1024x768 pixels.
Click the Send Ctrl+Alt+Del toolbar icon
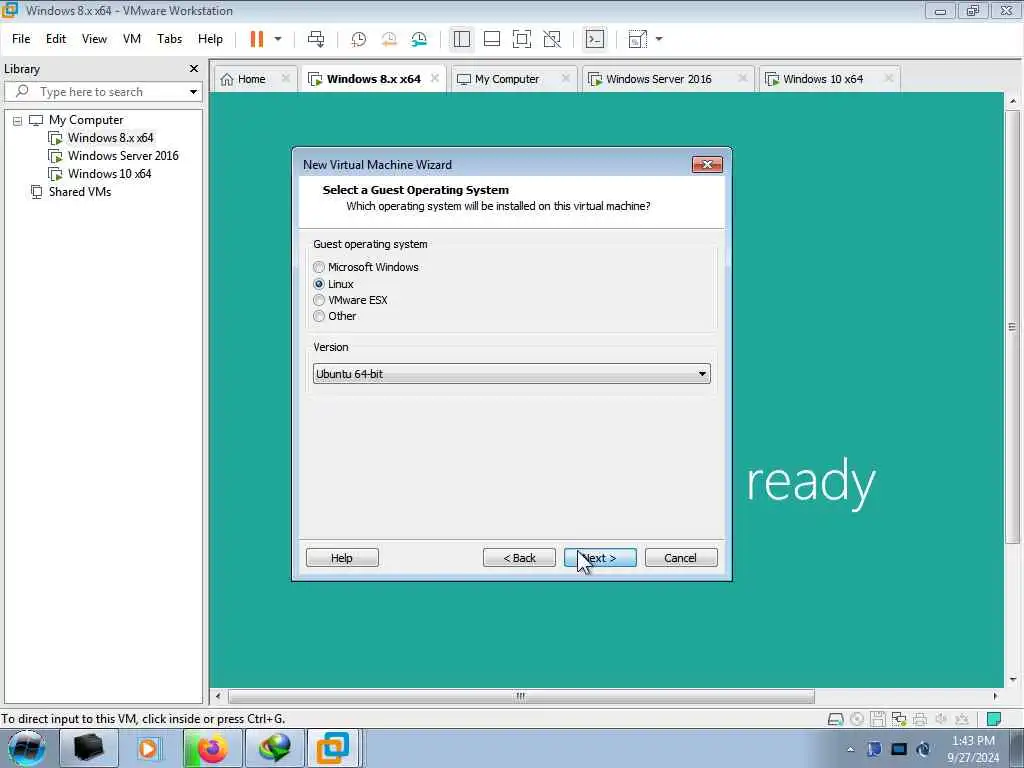point(316,39)
